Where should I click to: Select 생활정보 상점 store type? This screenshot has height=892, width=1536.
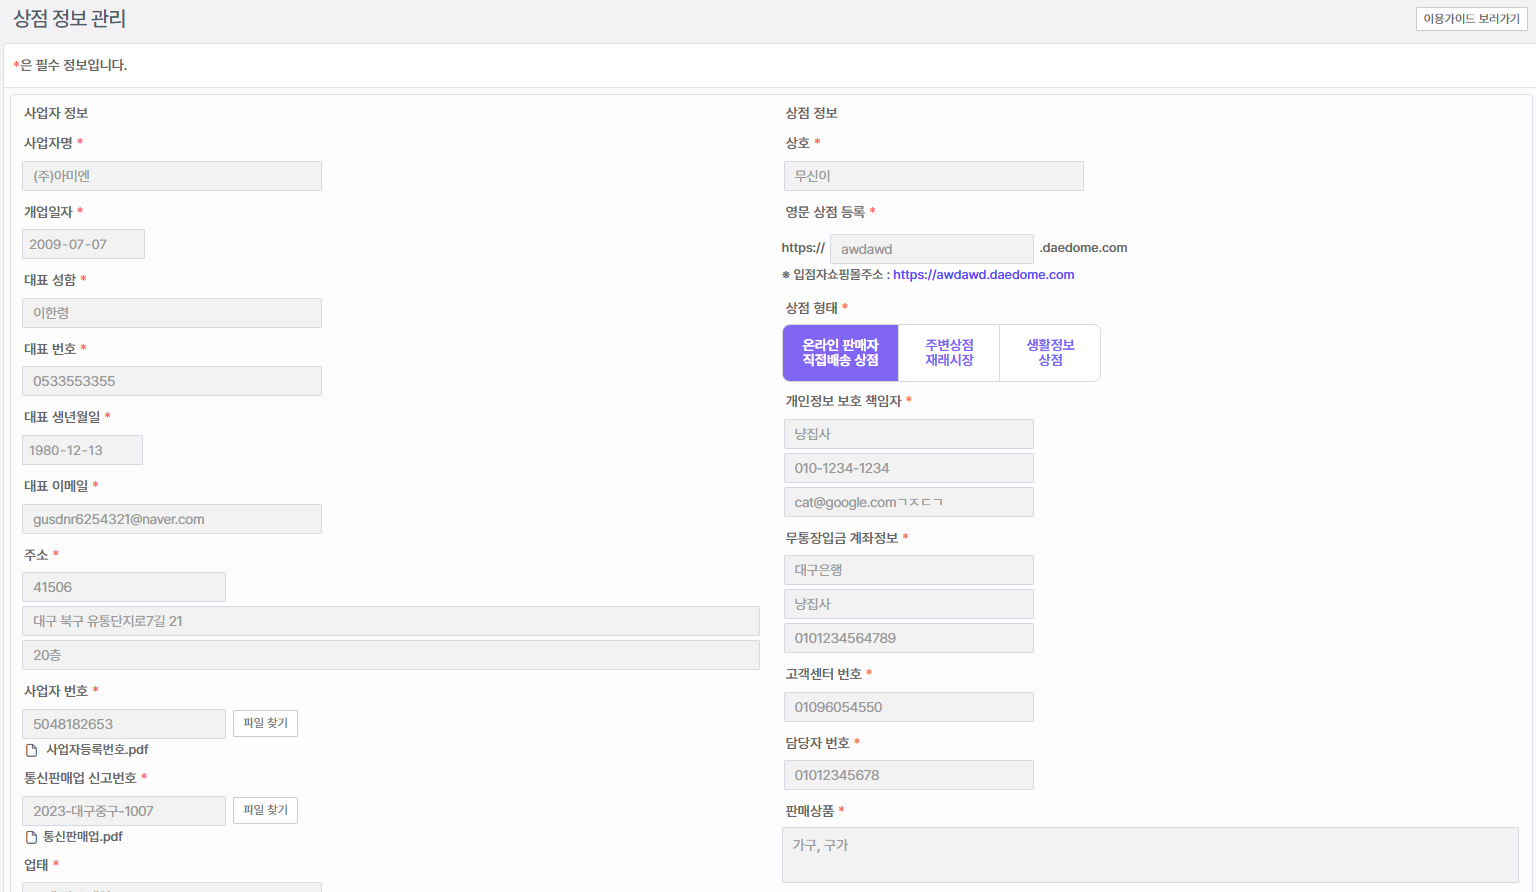pyautogui.click(x=1050, y=353)
